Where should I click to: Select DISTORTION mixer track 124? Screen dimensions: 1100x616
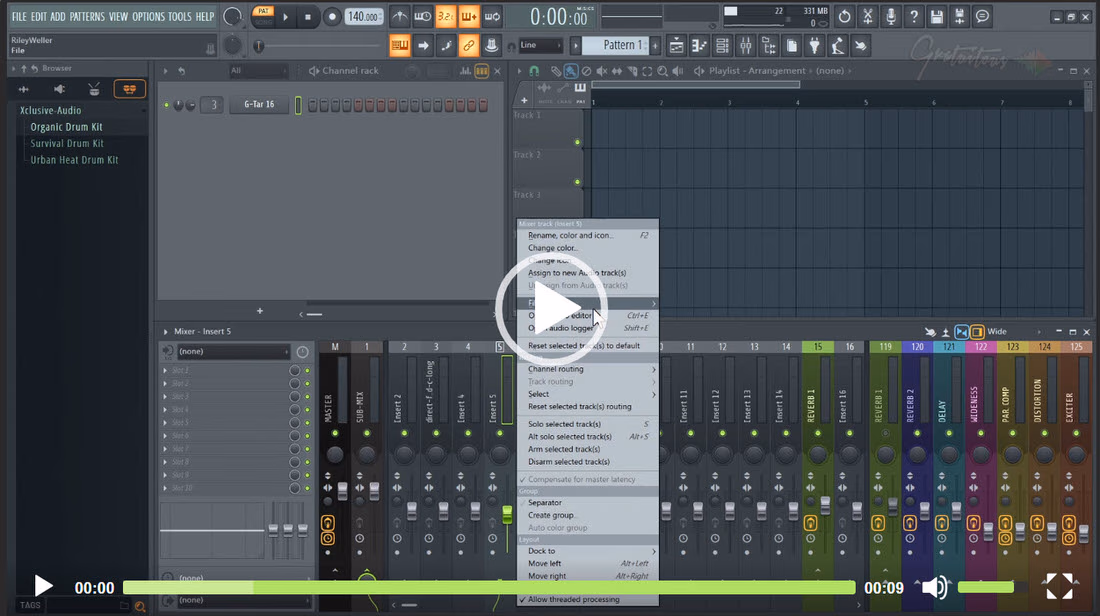tap(1044, 449)
